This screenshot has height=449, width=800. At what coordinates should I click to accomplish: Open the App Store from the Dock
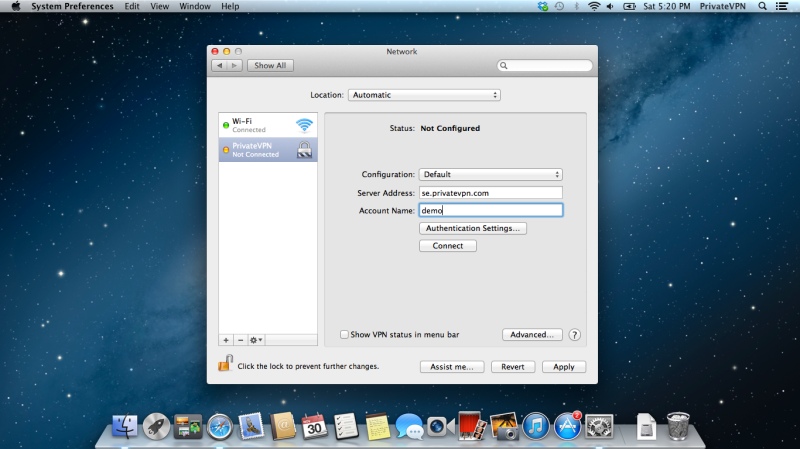pos(568,427)
